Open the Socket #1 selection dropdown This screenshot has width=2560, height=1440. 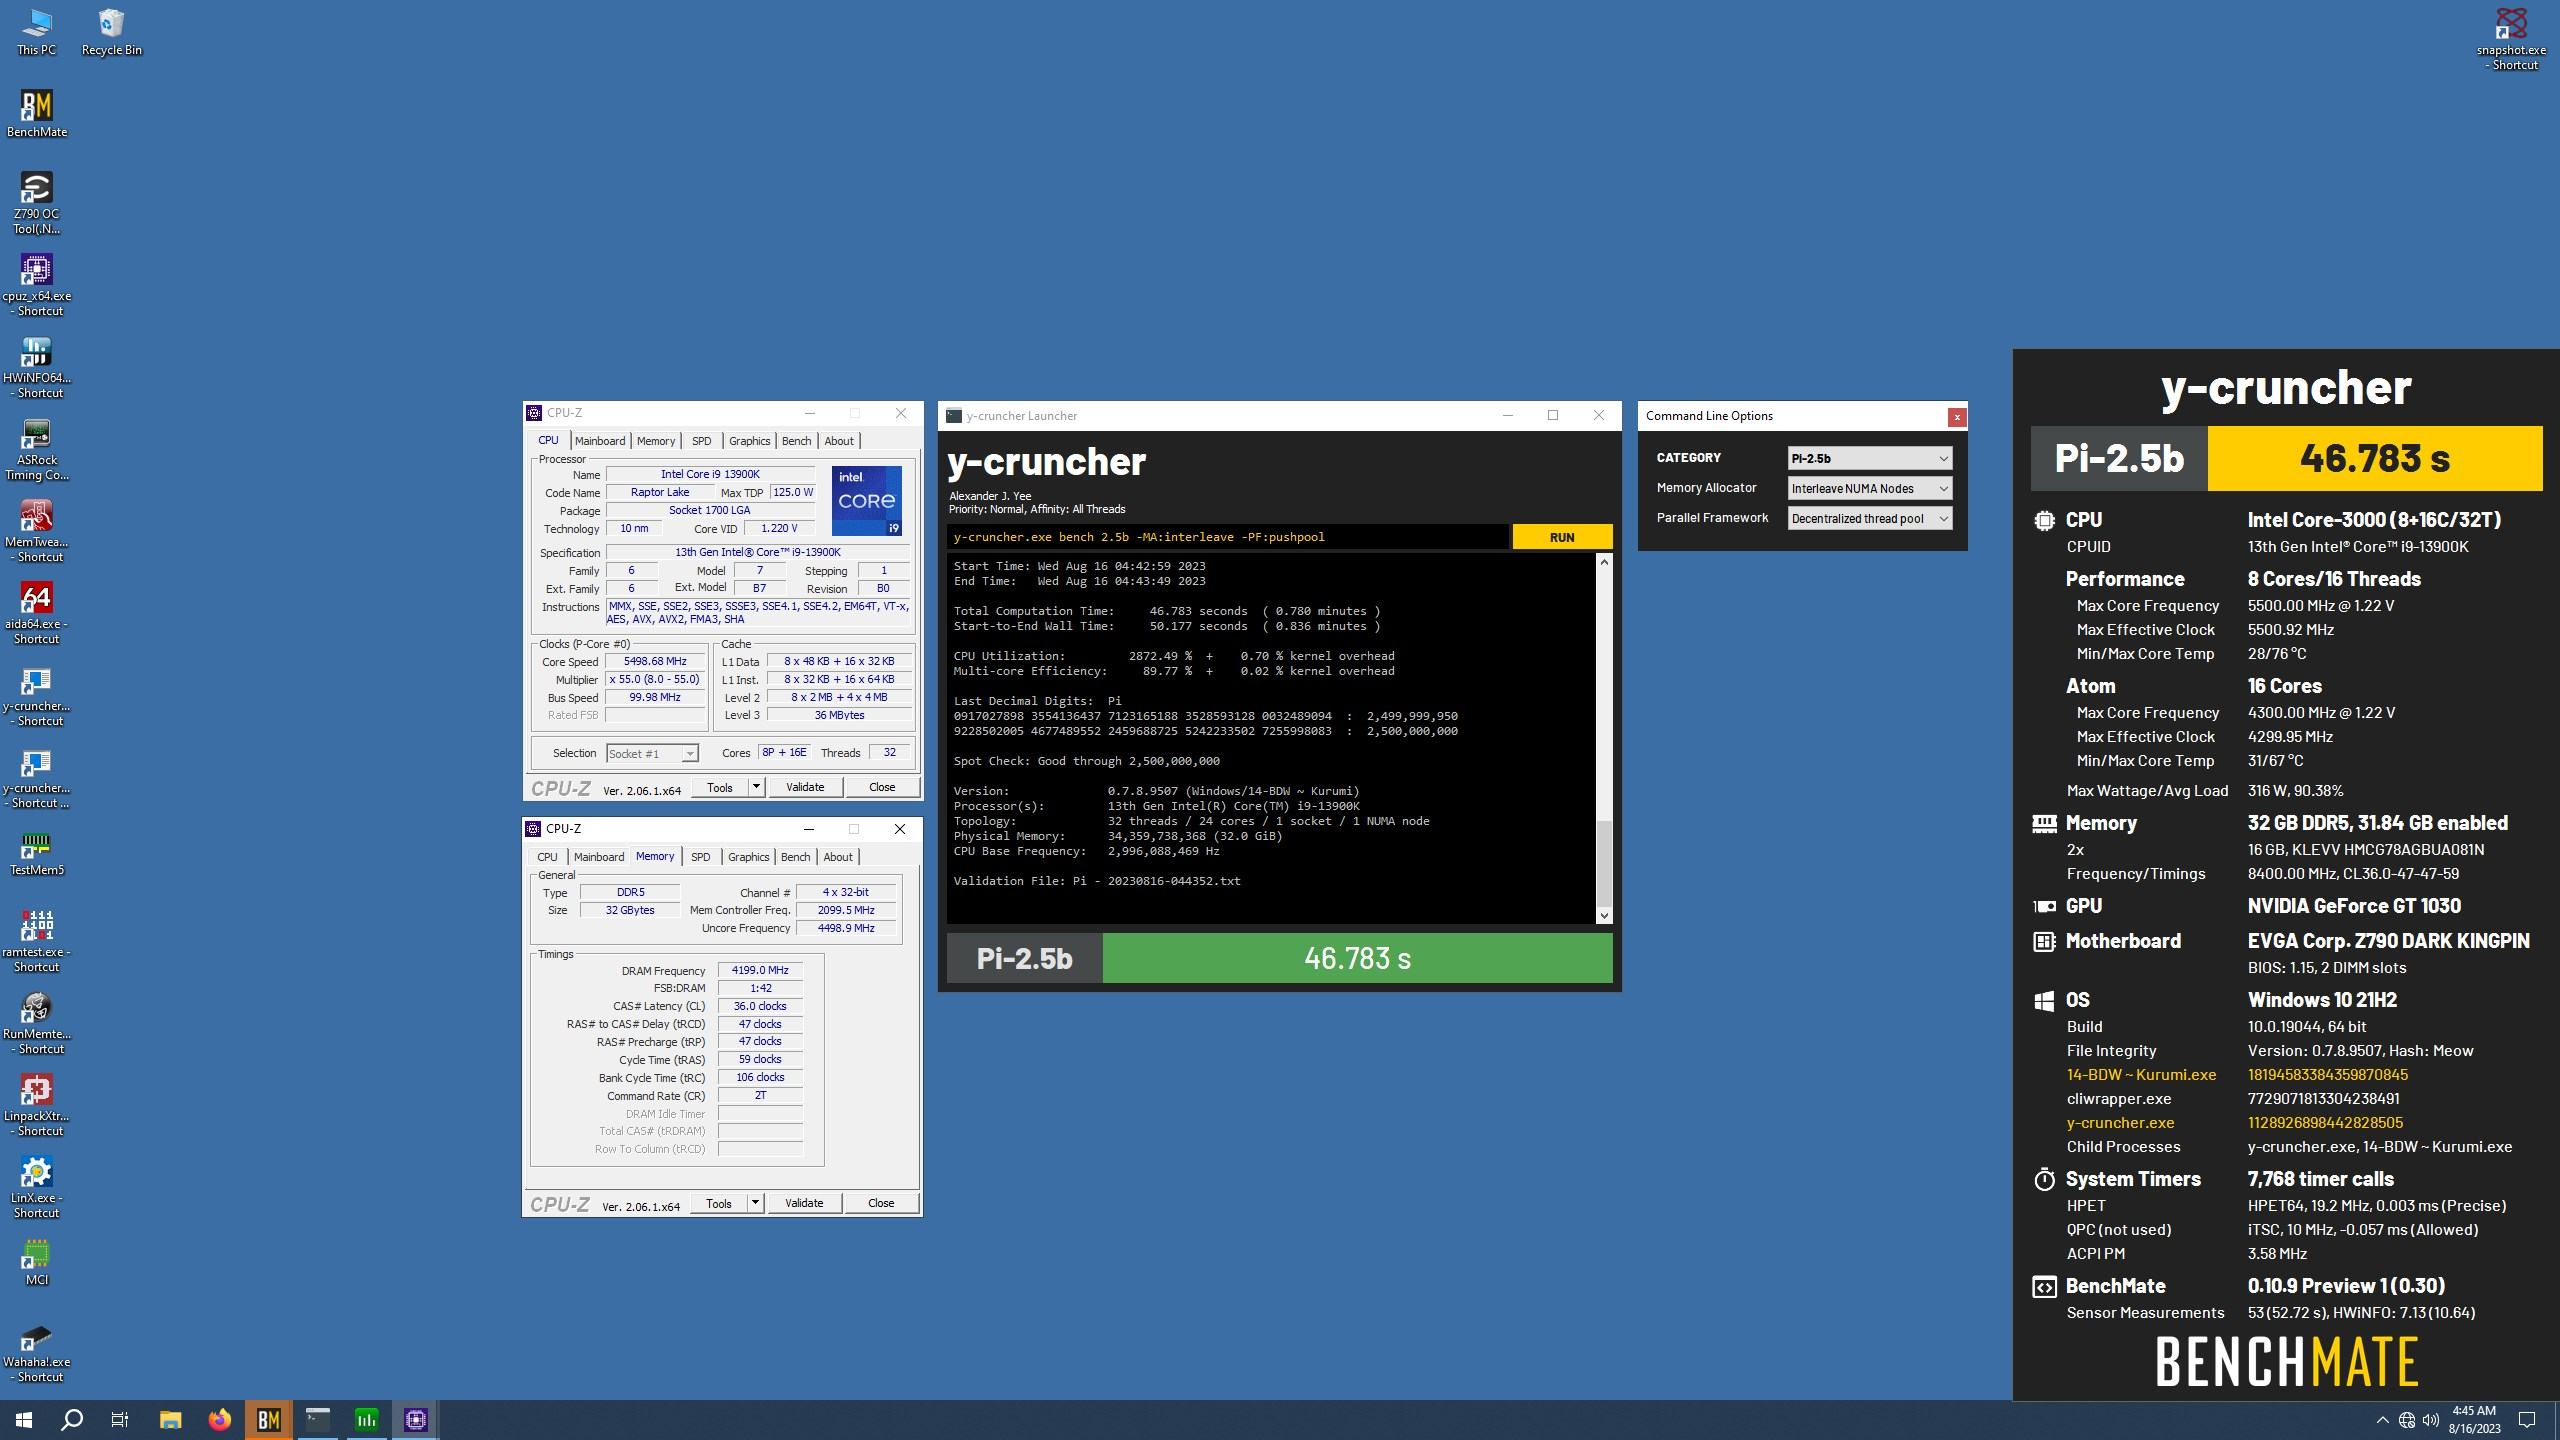pyautogui.click(x=652, y=753)
